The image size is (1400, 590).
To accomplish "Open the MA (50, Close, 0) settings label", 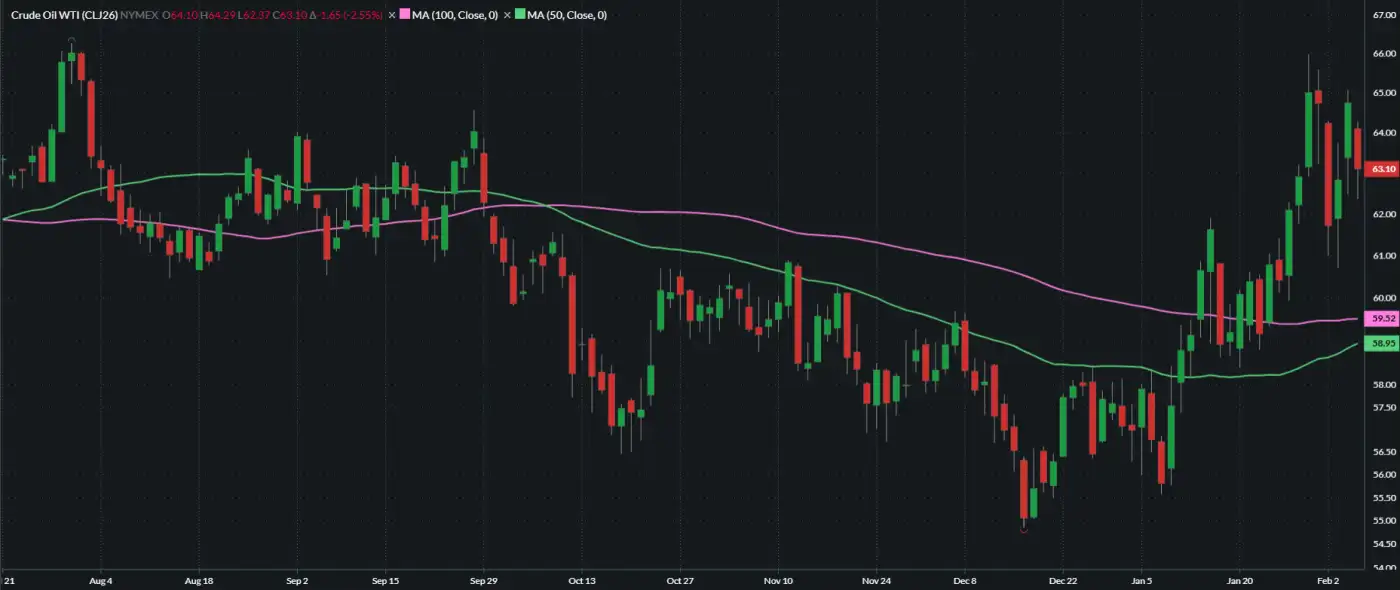I will tap(566, 15).
